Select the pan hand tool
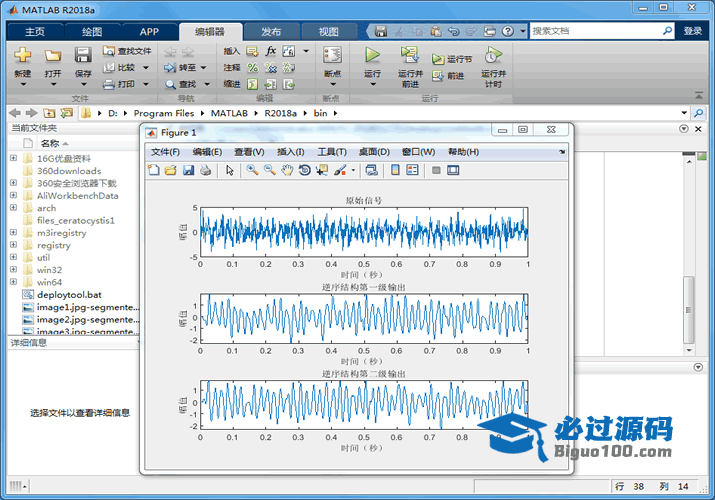This screenshot has width=715, height=500. coord(287,170)
